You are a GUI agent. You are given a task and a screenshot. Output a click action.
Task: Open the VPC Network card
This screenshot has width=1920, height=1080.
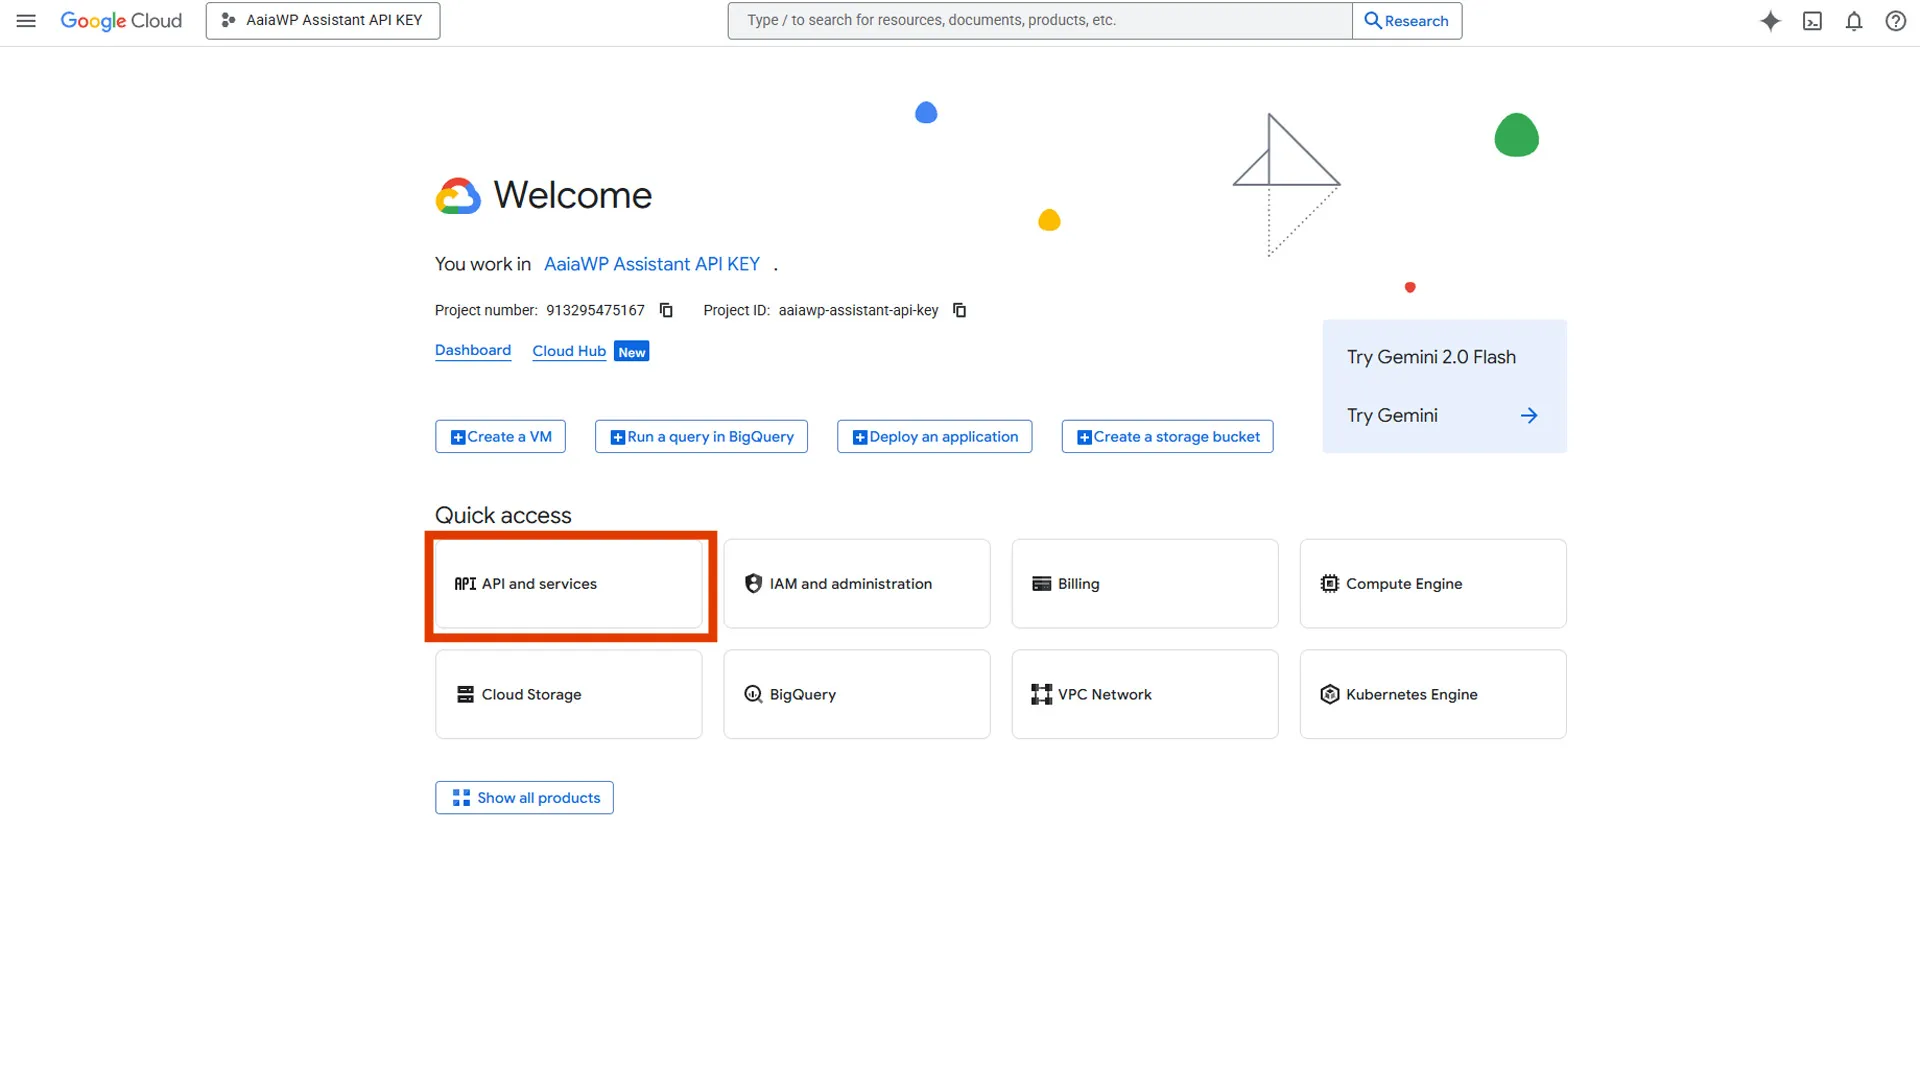point(1145,694)
